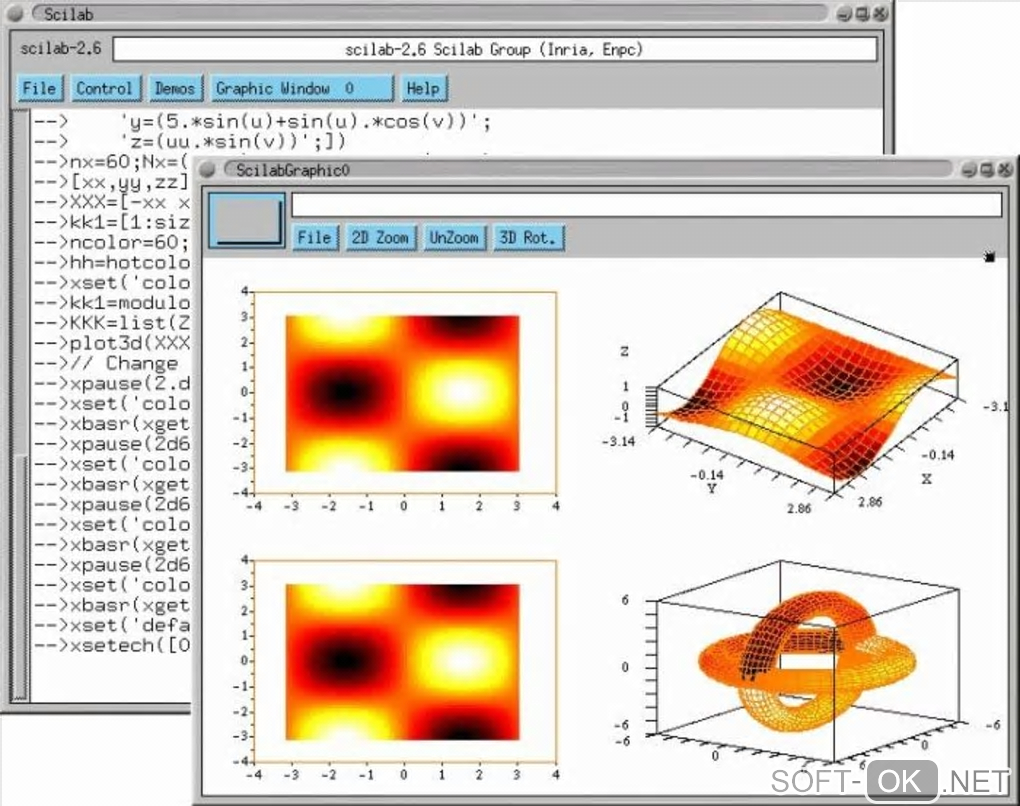Open the File menu in the ScilabGraphic0 window

(x=315, y=237)
